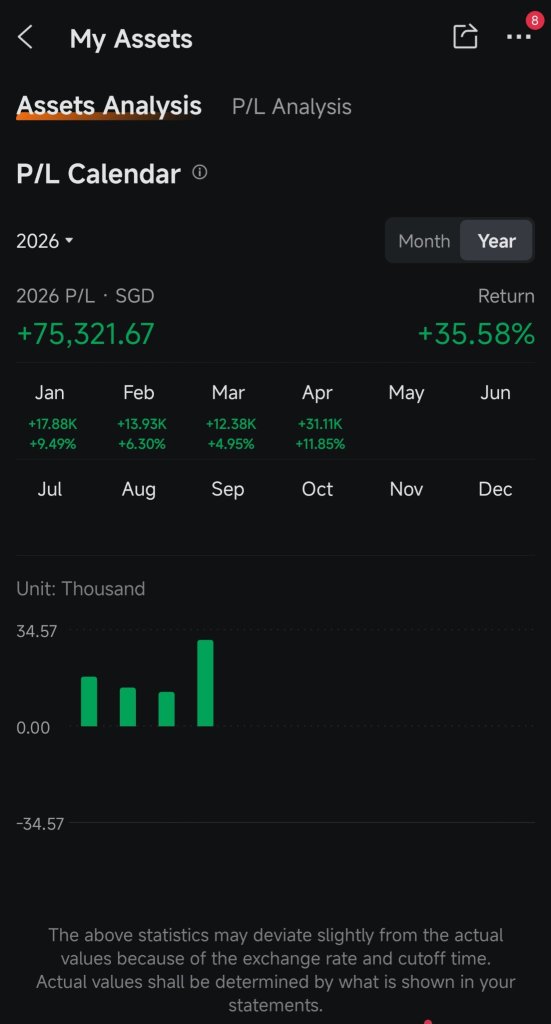Open February P/L details

[x=140, y=418]
